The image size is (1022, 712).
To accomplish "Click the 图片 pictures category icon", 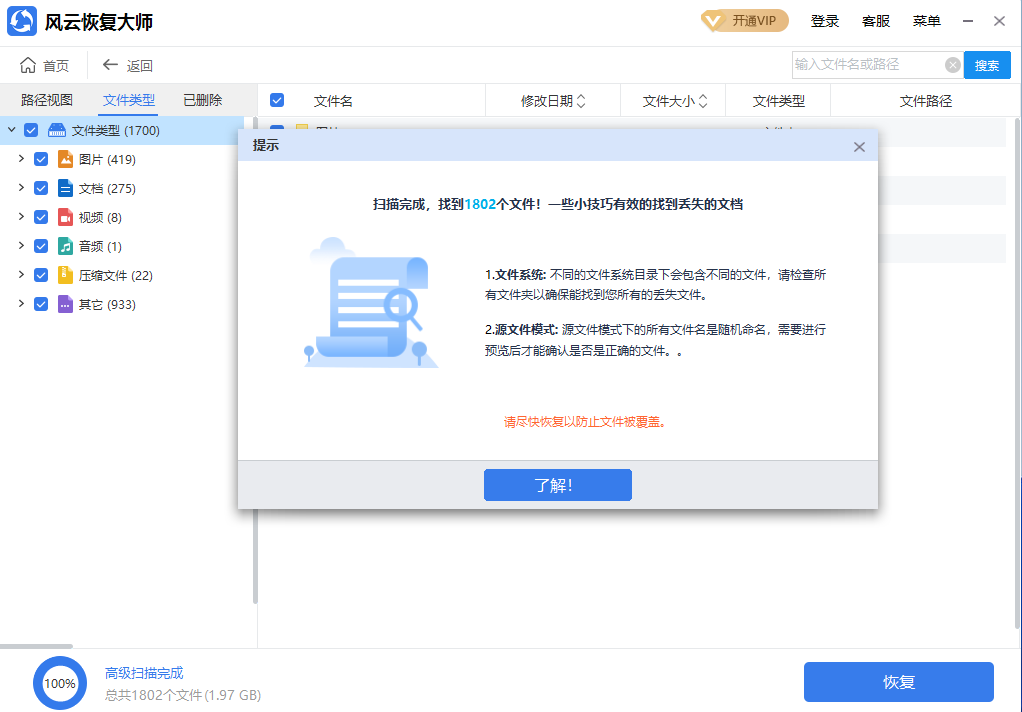I will [x=65, y=159].
